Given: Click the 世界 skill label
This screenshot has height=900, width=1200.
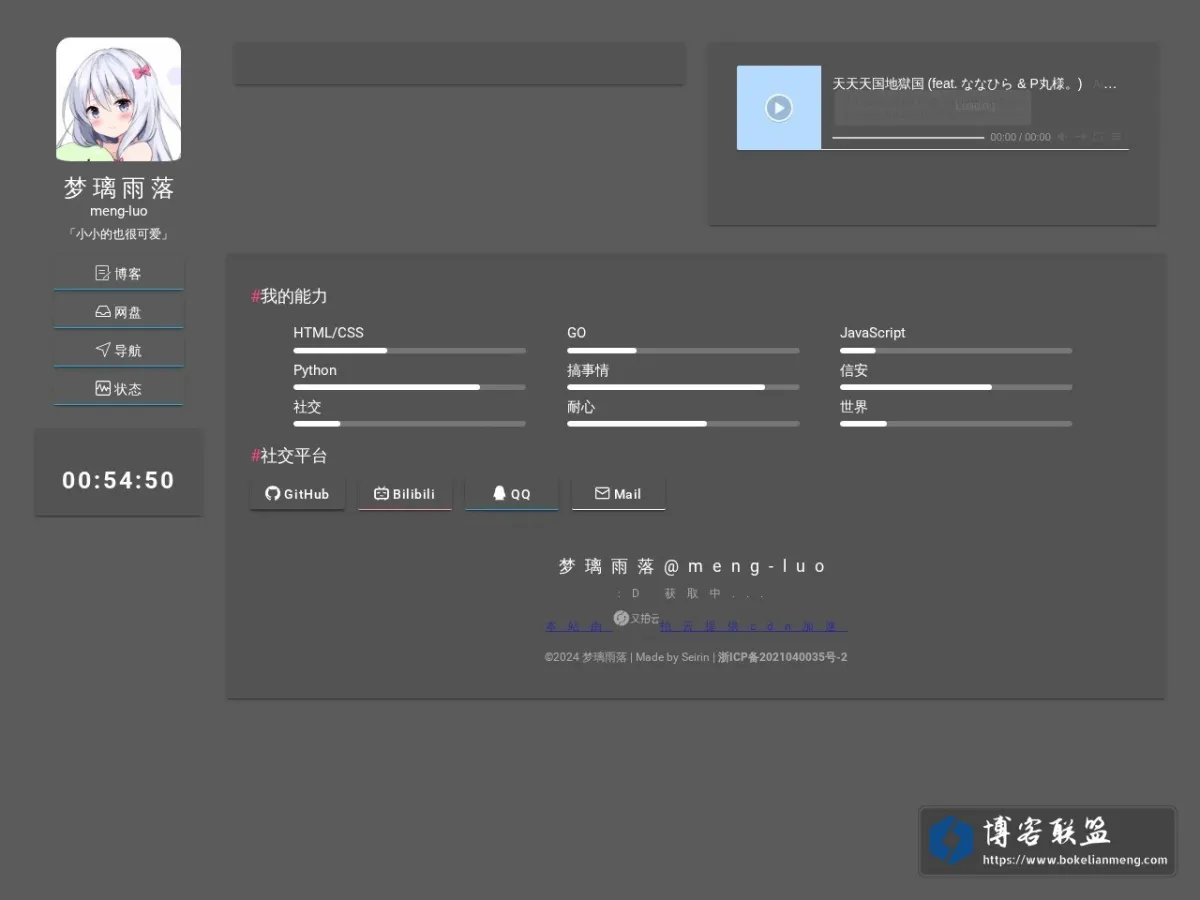Looking at the screenshot, I should (854, 407).
